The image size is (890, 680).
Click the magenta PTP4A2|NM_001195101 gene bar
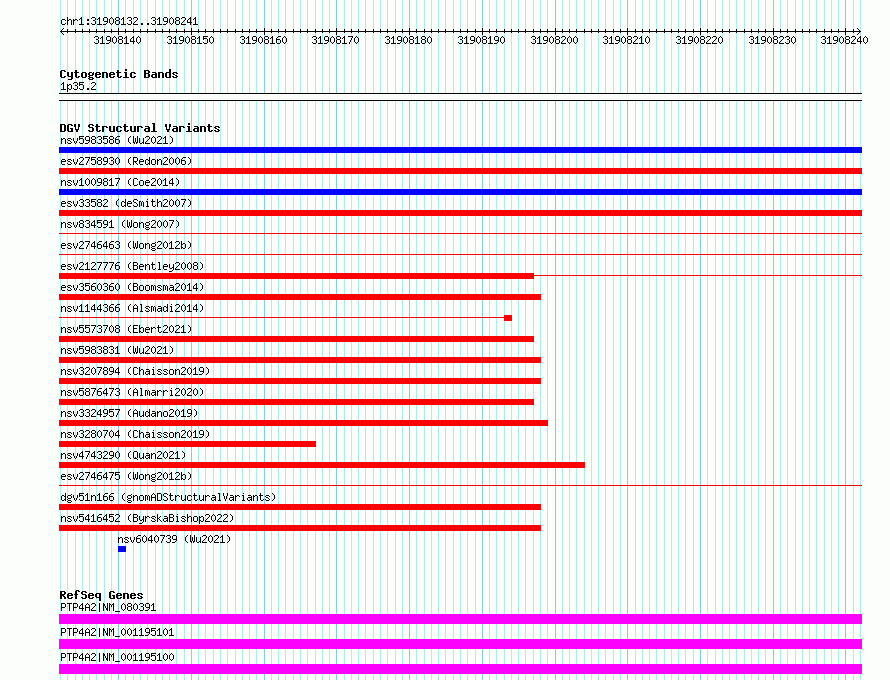pos(460,644)
